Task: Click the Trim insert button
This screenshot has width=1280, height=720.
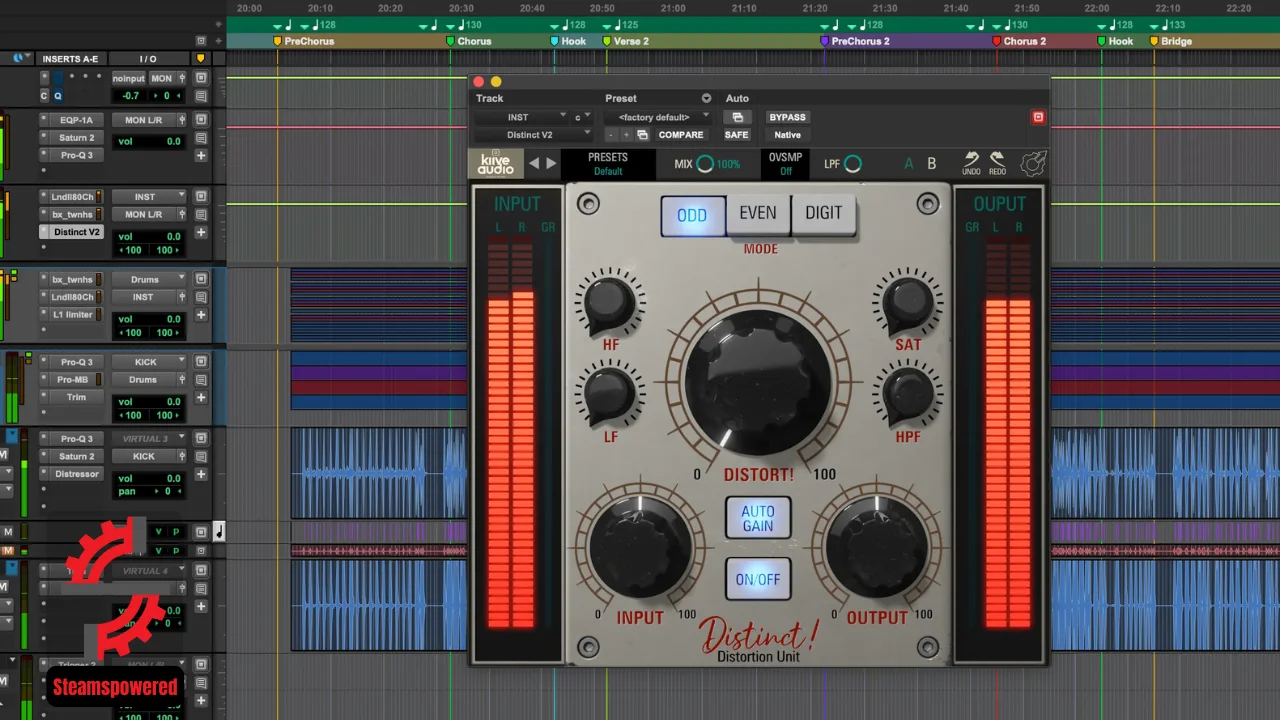Action: [72, 398]
